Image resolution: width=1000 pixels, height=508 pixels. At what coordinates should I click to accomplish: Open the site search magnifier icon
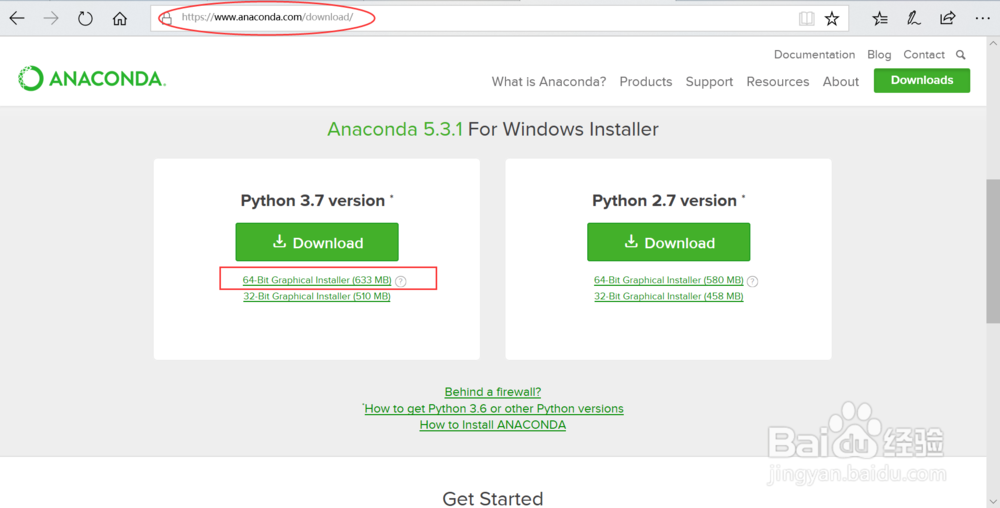pos(961,55)
